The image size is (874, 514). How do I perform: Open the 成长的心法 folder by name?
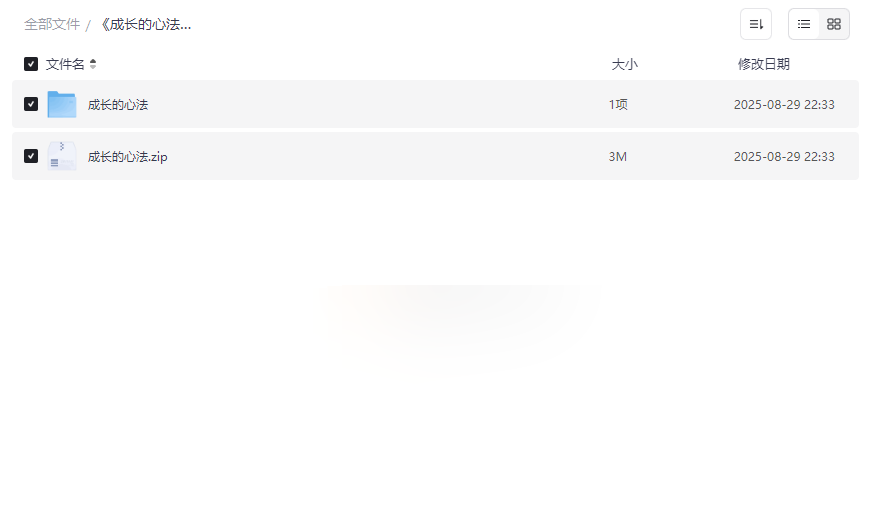[x=118, y=104]
